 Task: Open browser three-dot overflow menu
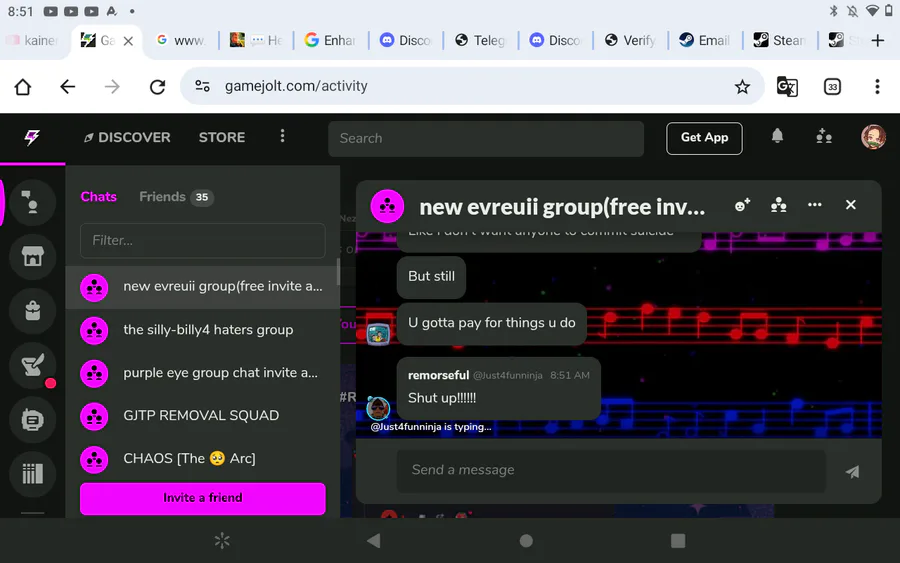pos(877,87)
